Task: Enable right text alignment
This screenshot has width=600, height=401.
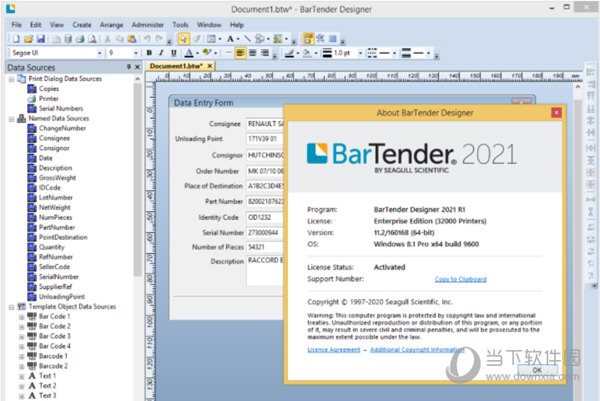Action: 265,53
